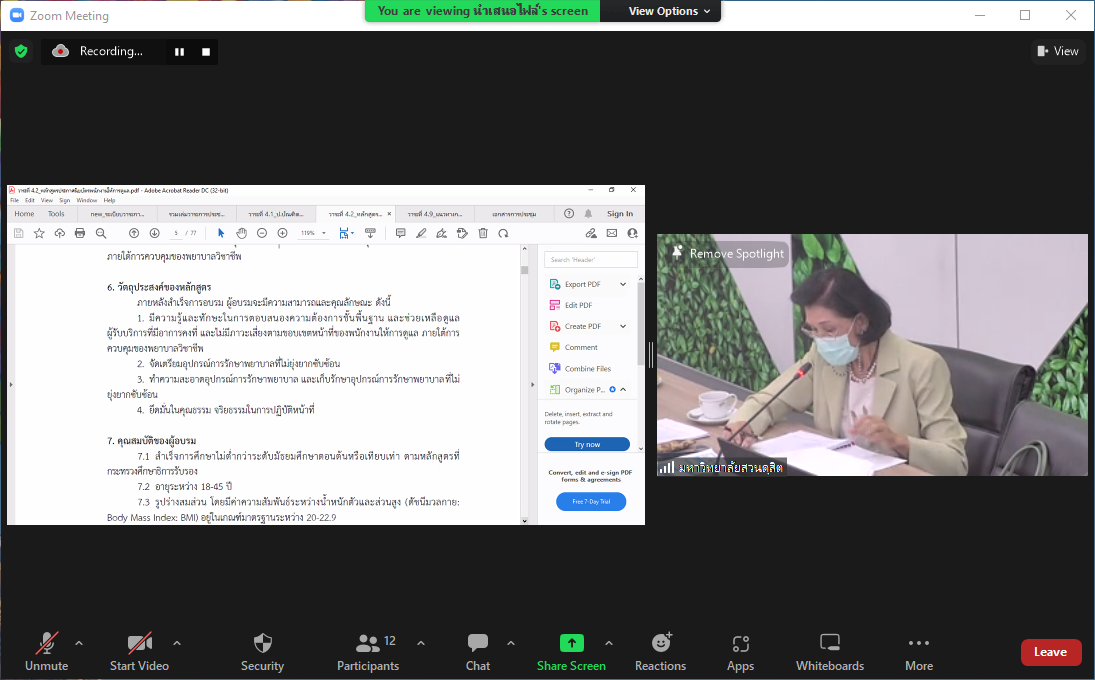Expand the video options arrow beside Start Video
The height and width of the screenshot is (680, 1095).
(x=177, y=643)
